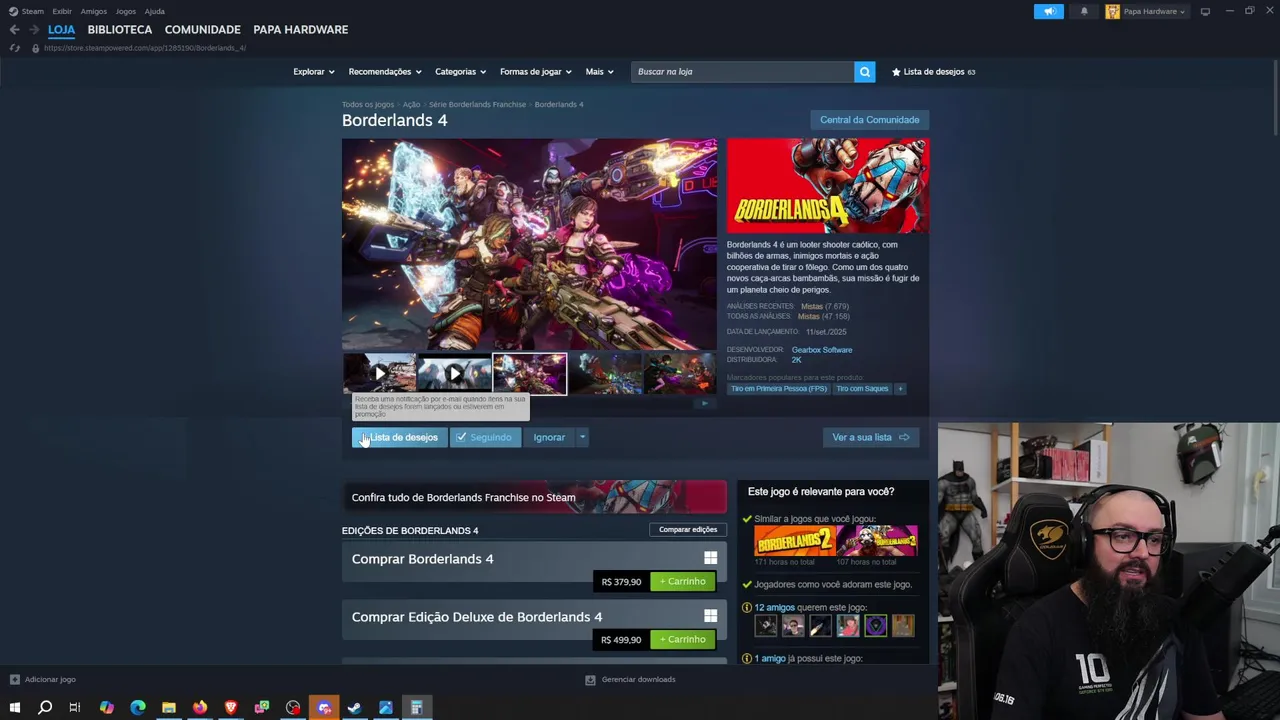Open the Formas de jogar dropdown

point(536,72)
